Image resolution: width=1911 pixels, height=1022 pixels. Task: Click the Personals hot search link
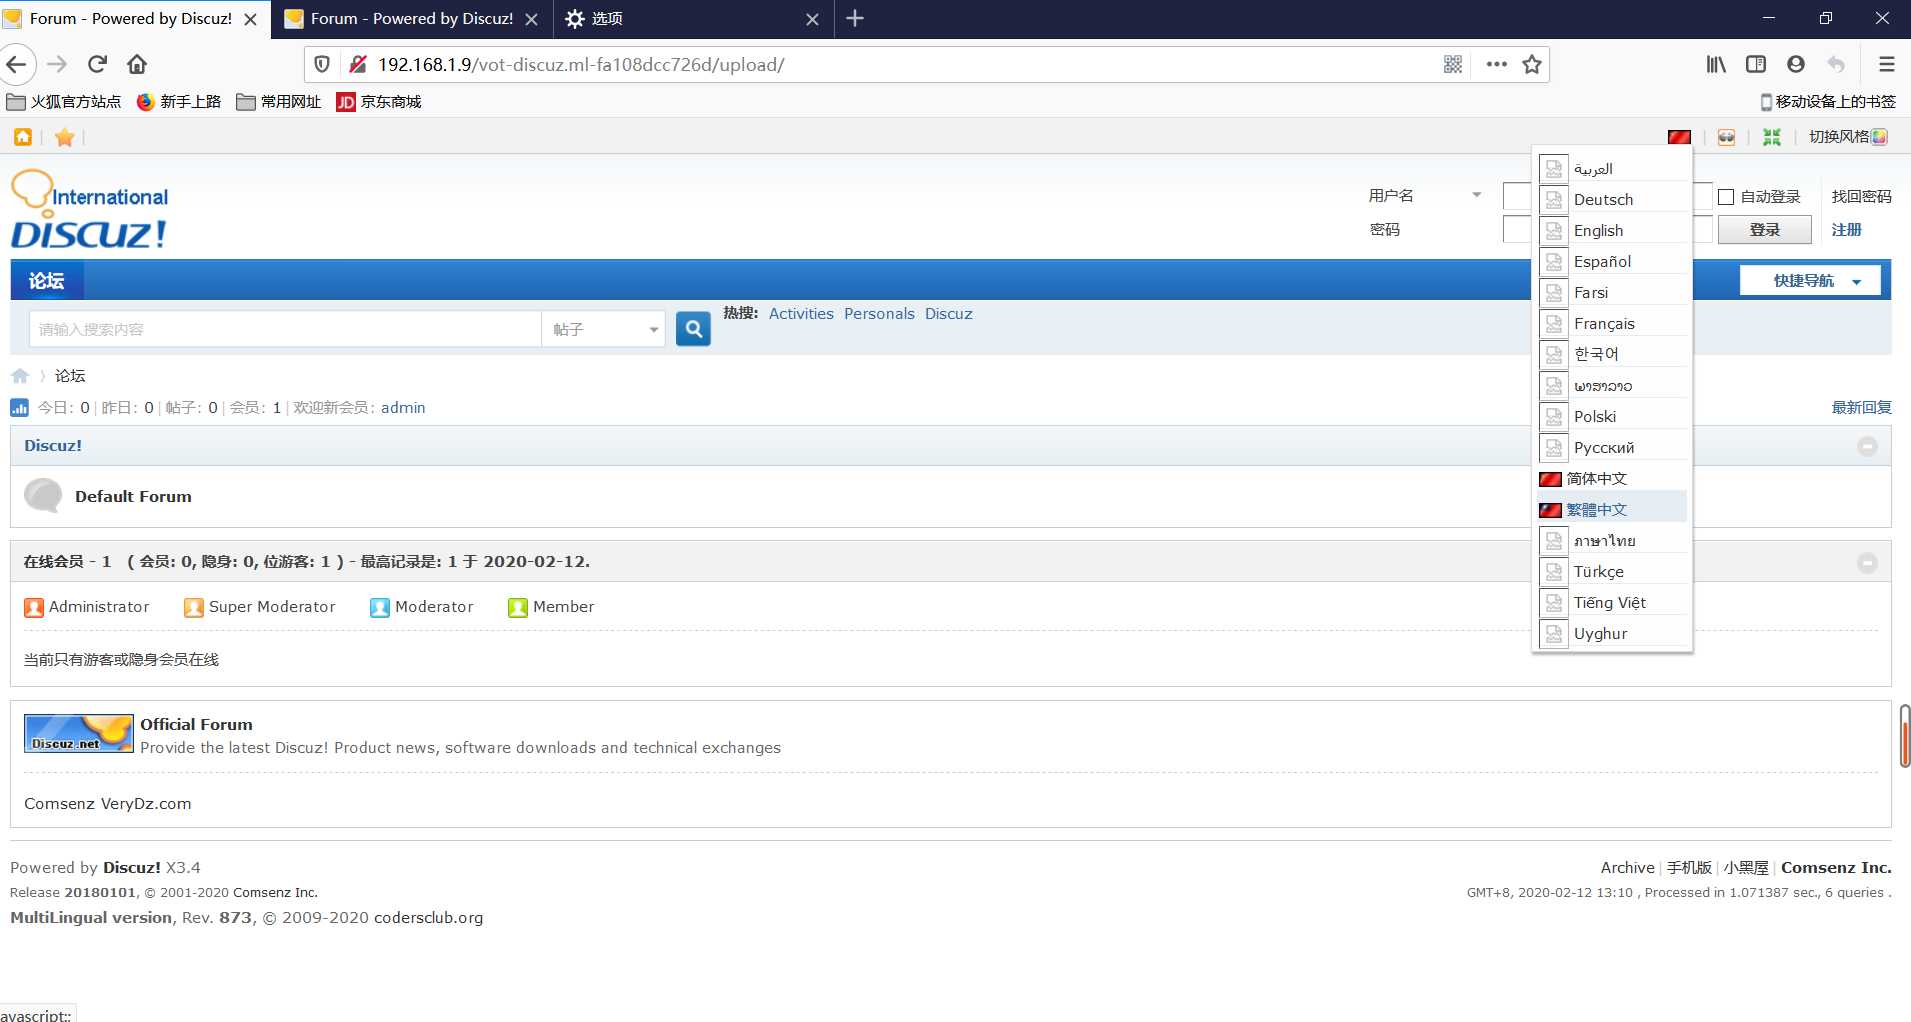pos(879,314)
